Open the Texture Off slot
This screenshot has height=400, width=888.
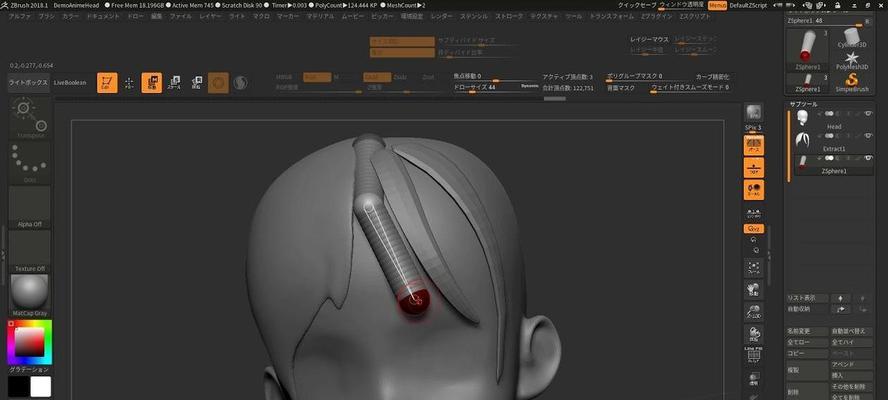(x=29, y=251)
